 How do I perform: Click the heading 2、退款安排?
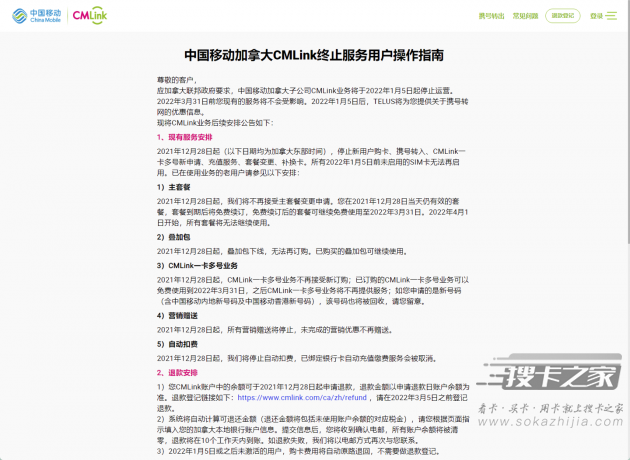tap(177, 372)
